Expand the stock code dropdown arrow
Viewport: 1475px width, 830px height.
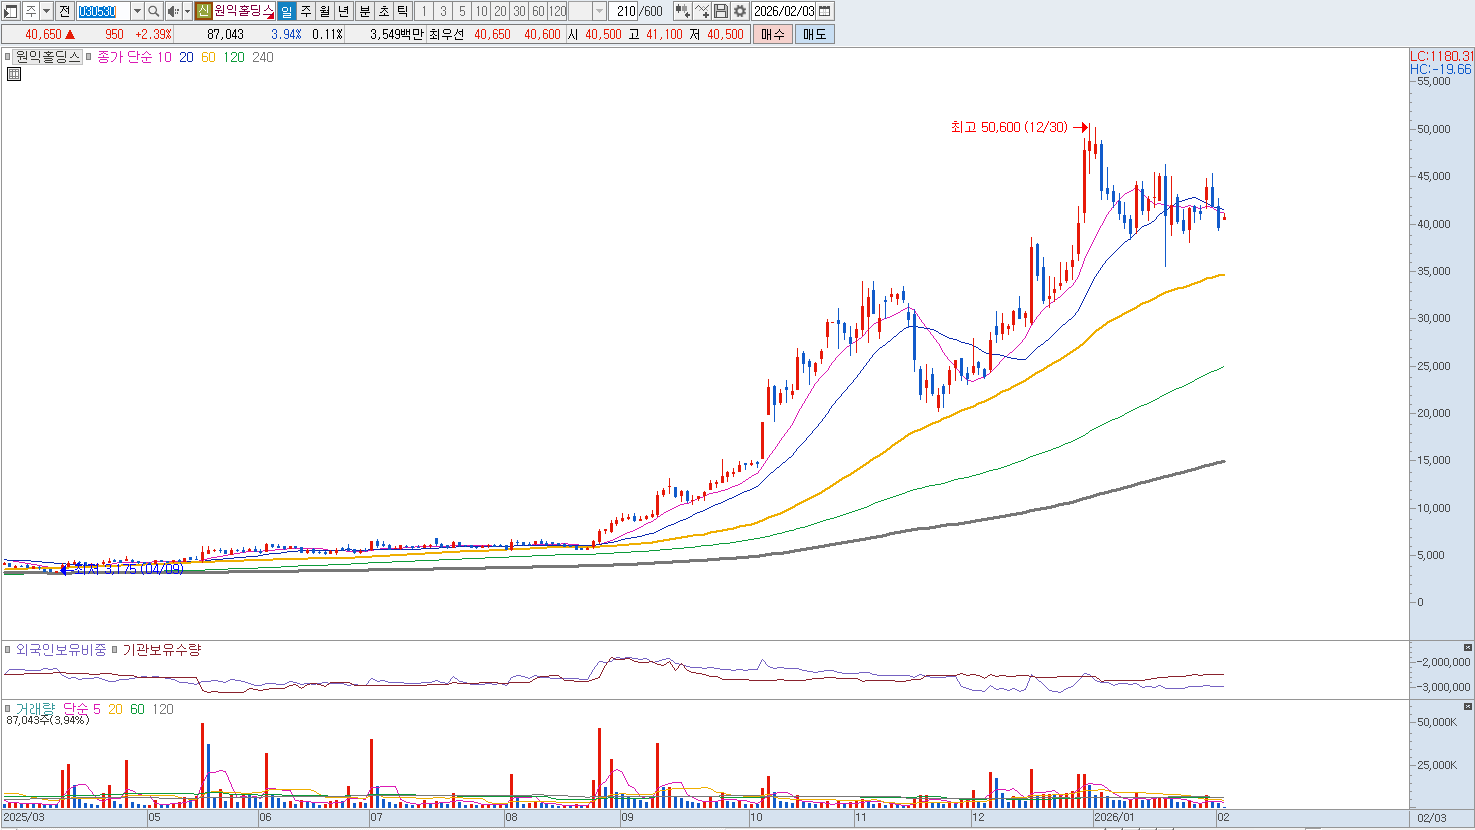137,11
